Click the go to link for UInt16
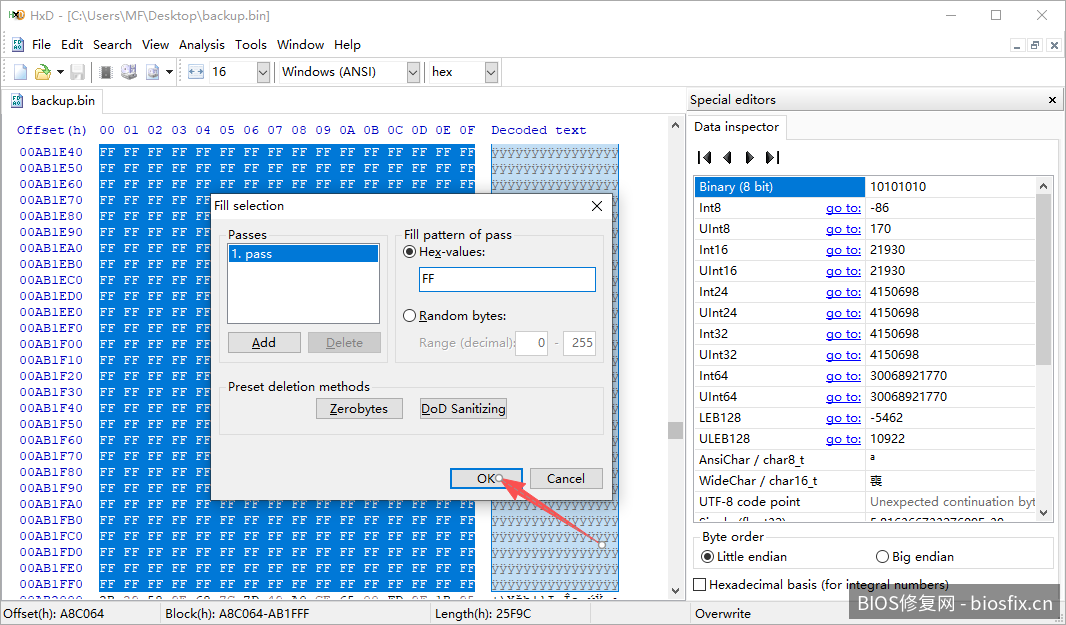 point(842,271)
